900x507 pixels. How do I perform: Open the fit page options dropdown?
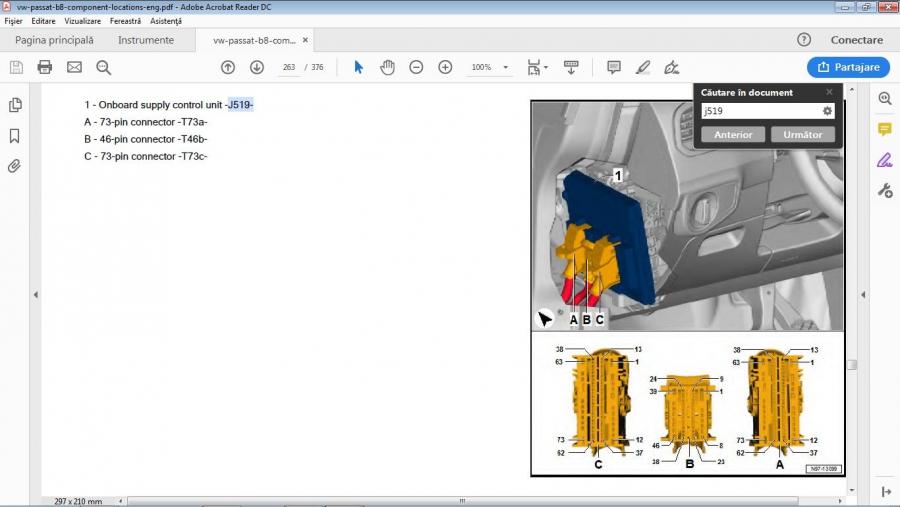tap(545, 68)
